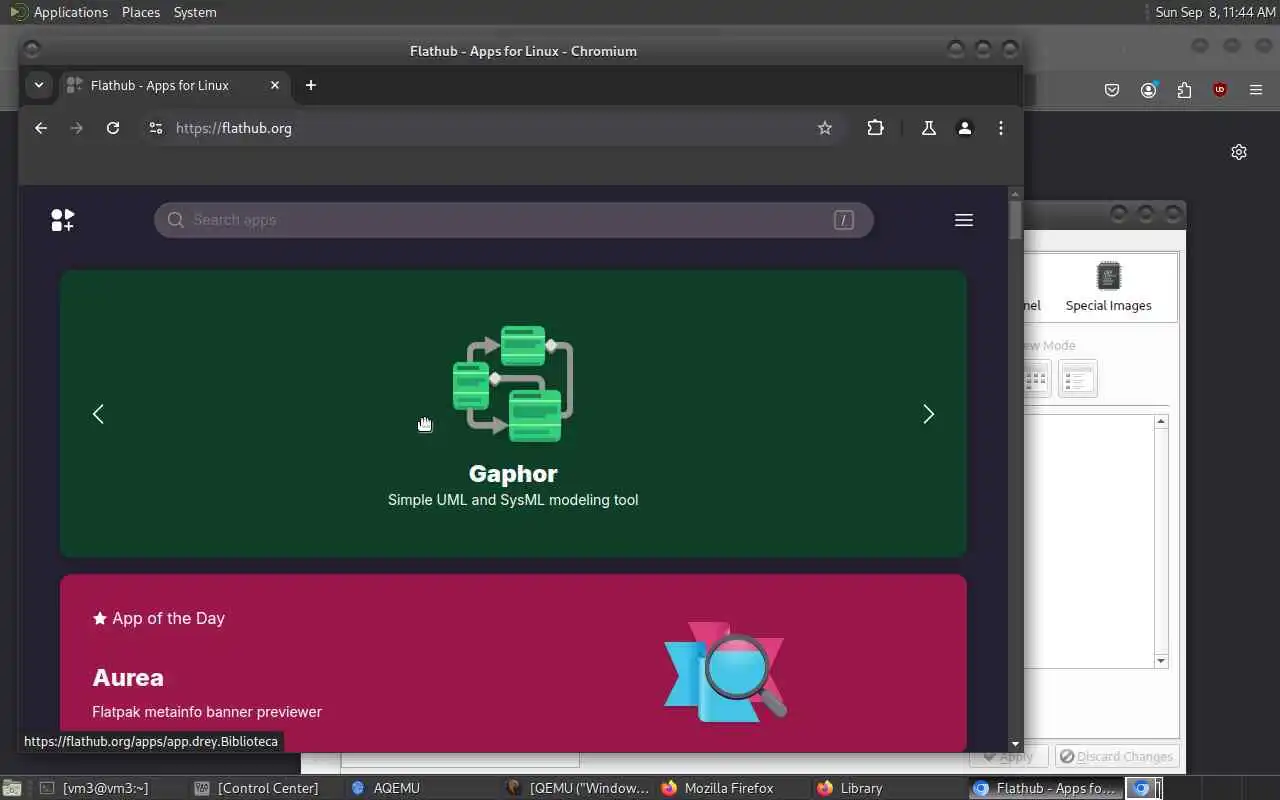Click the Chromium forward arrow

pyautogui.click(x=77, y=128)
